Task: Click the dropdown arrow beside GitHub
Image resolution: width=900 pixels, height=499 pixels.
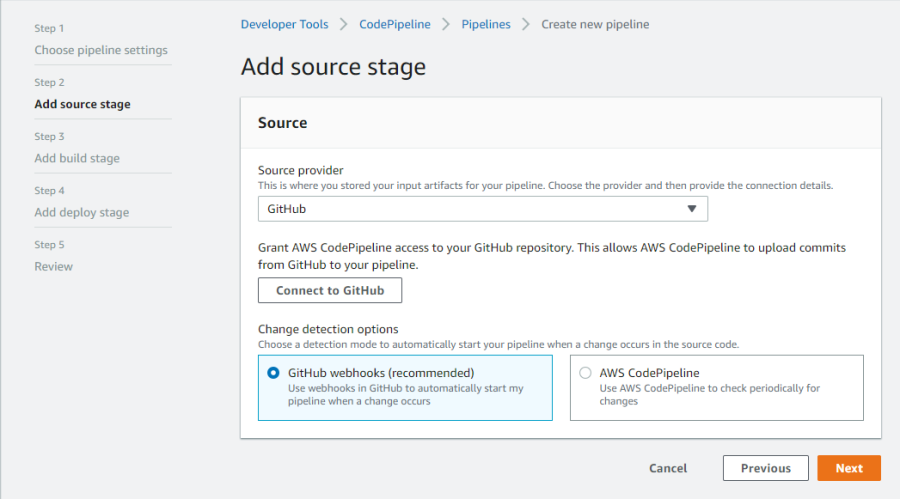Action: [x=692, y=209]
